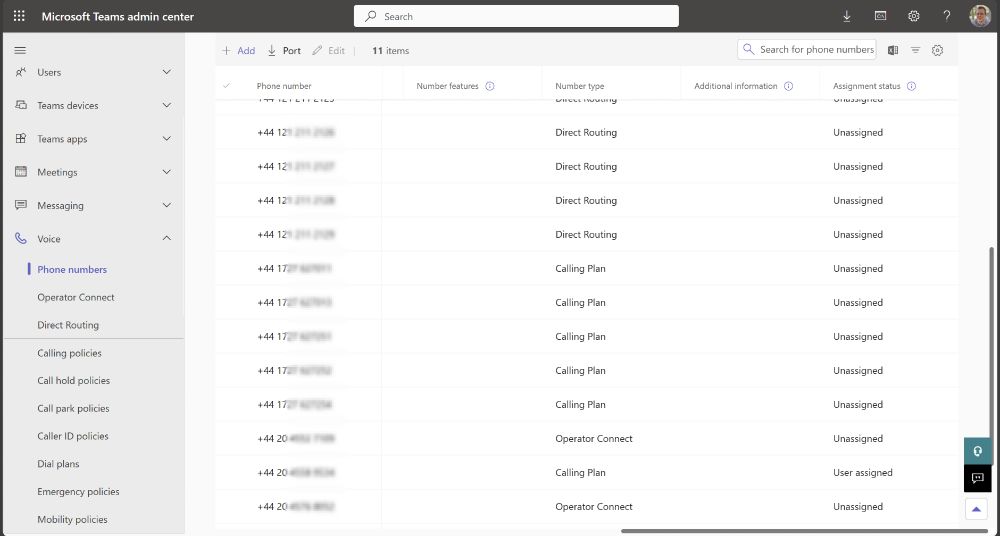Screen dimensions: 1000x536
Task: Collapse the Voice section chevron
Action: [166, 238]
